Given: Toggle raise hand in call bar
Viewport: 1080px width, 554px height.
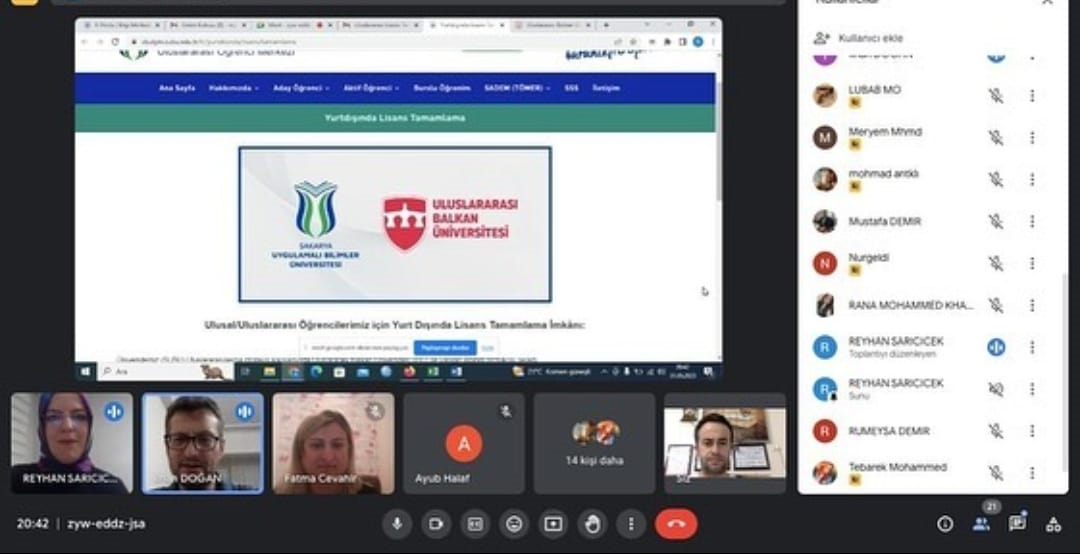Looking at the screenshot, I should 592,524.
